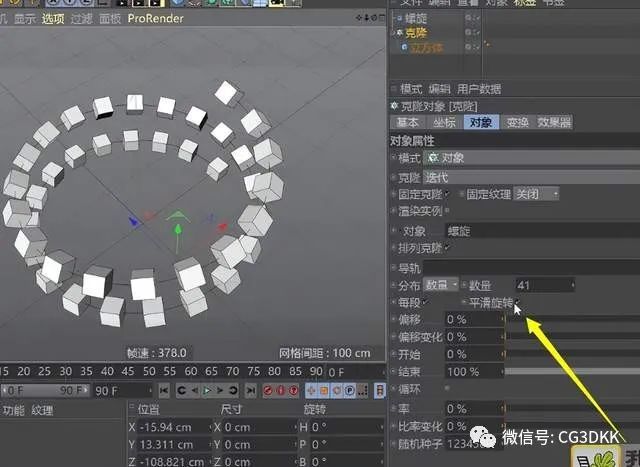
Task: Switch to the 基本 tab
Action: 407,122
